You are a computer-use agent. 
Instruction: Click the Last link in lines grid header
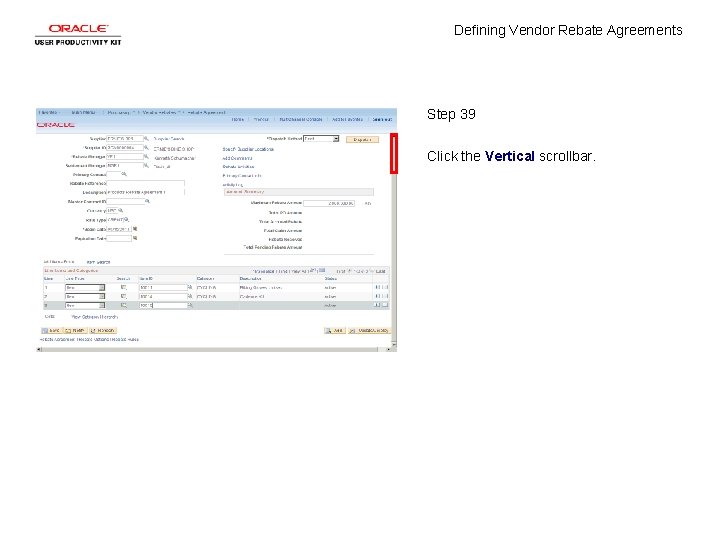click(x=381, y=271)
